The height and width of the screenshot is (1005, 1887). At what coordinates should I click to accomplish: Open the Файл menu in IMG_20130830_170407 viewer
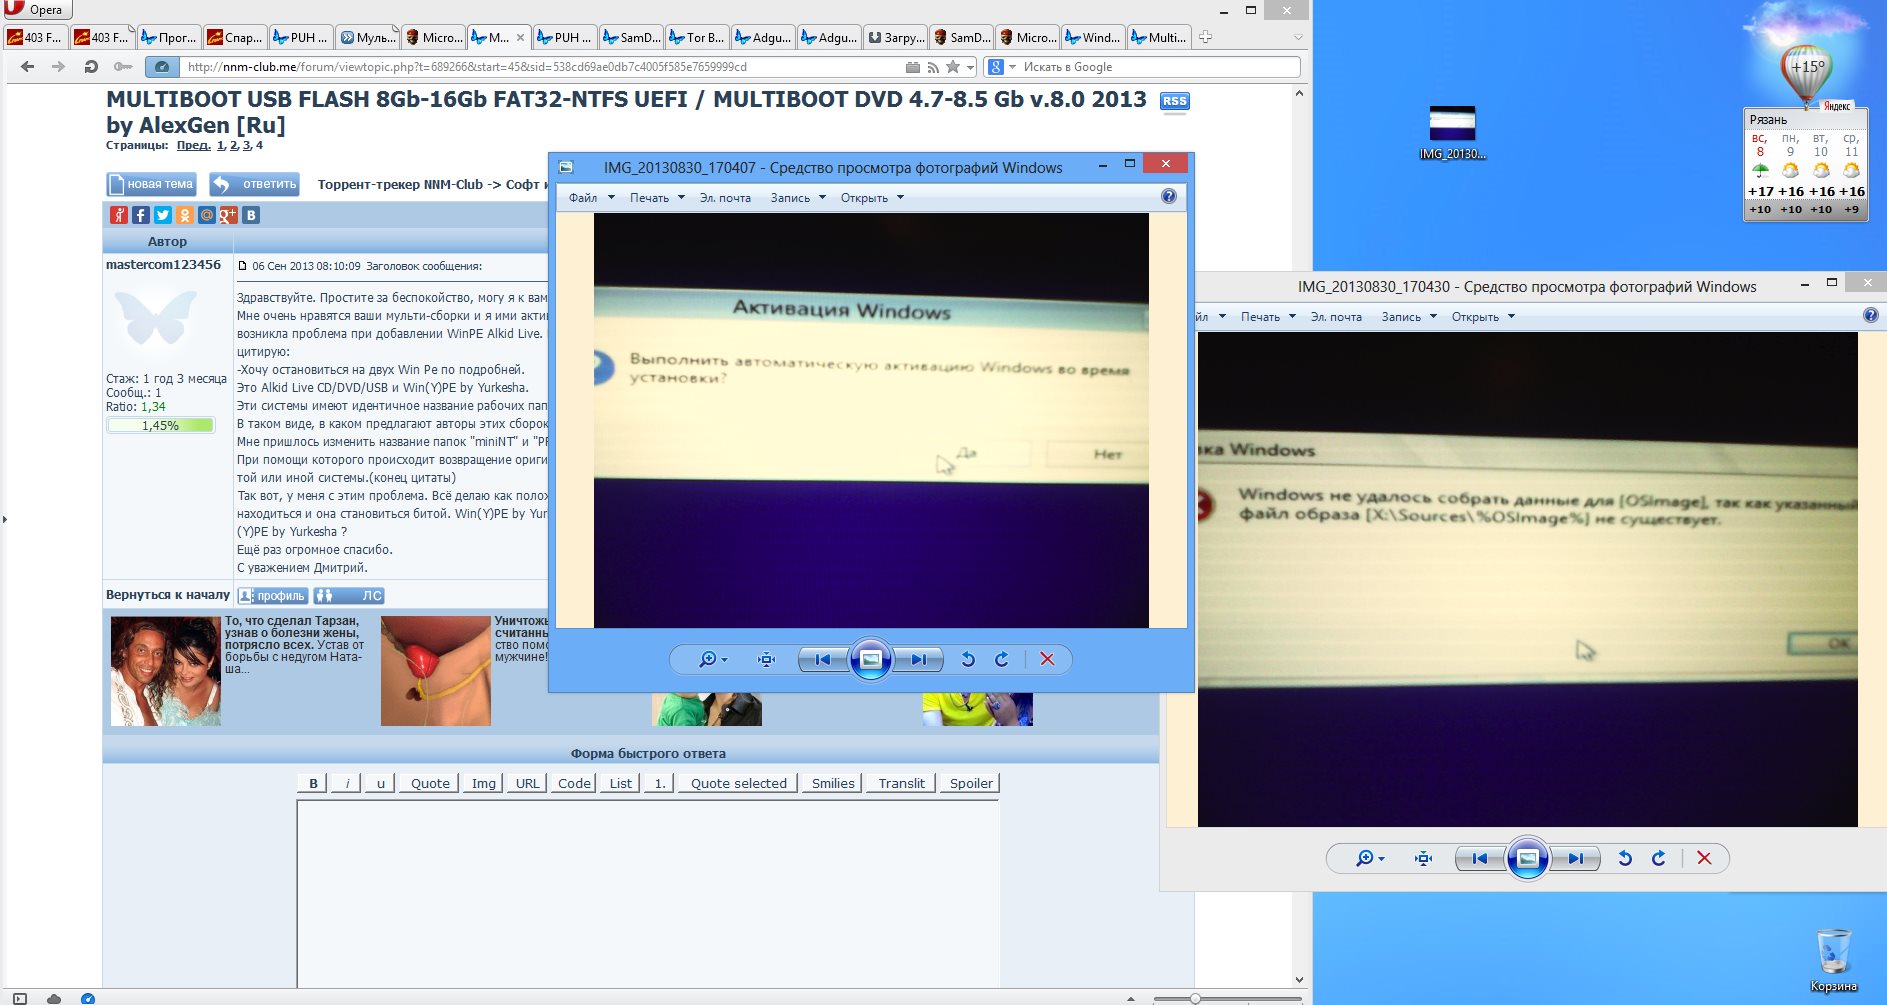tap(591, 198)
